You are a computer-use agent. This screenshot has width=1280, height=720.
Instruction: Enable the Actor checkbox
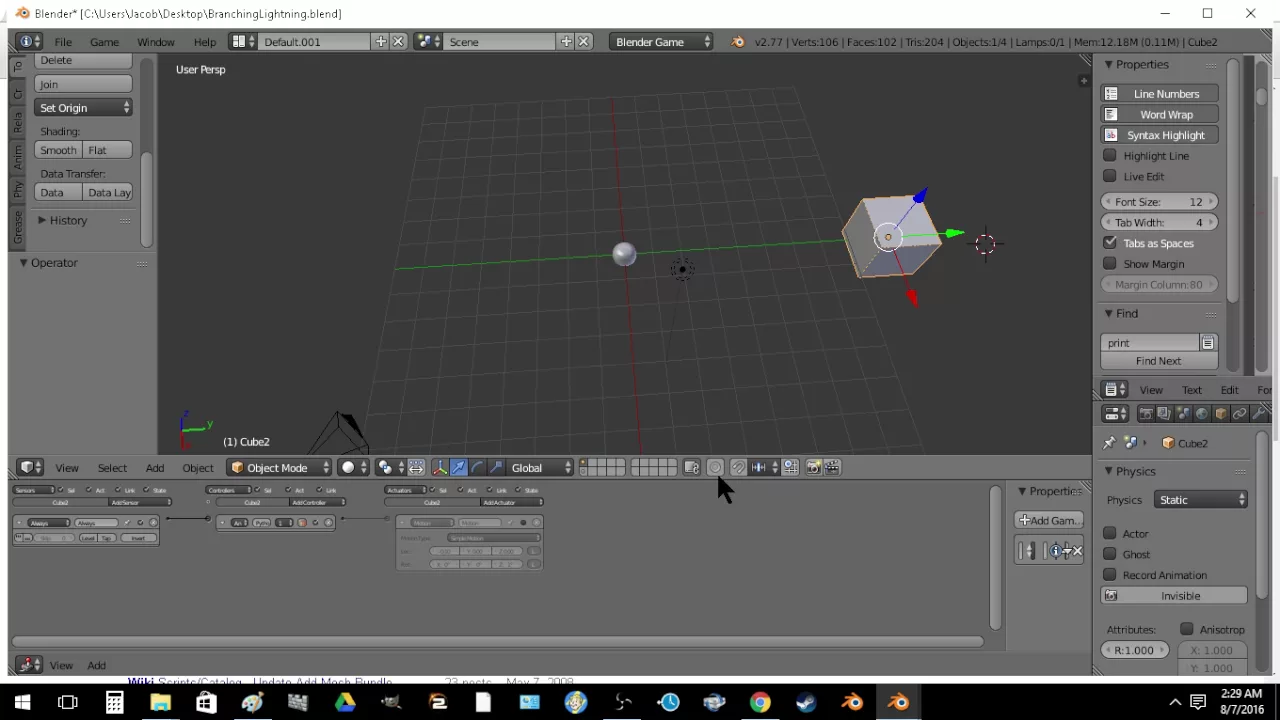(1110, 534)
